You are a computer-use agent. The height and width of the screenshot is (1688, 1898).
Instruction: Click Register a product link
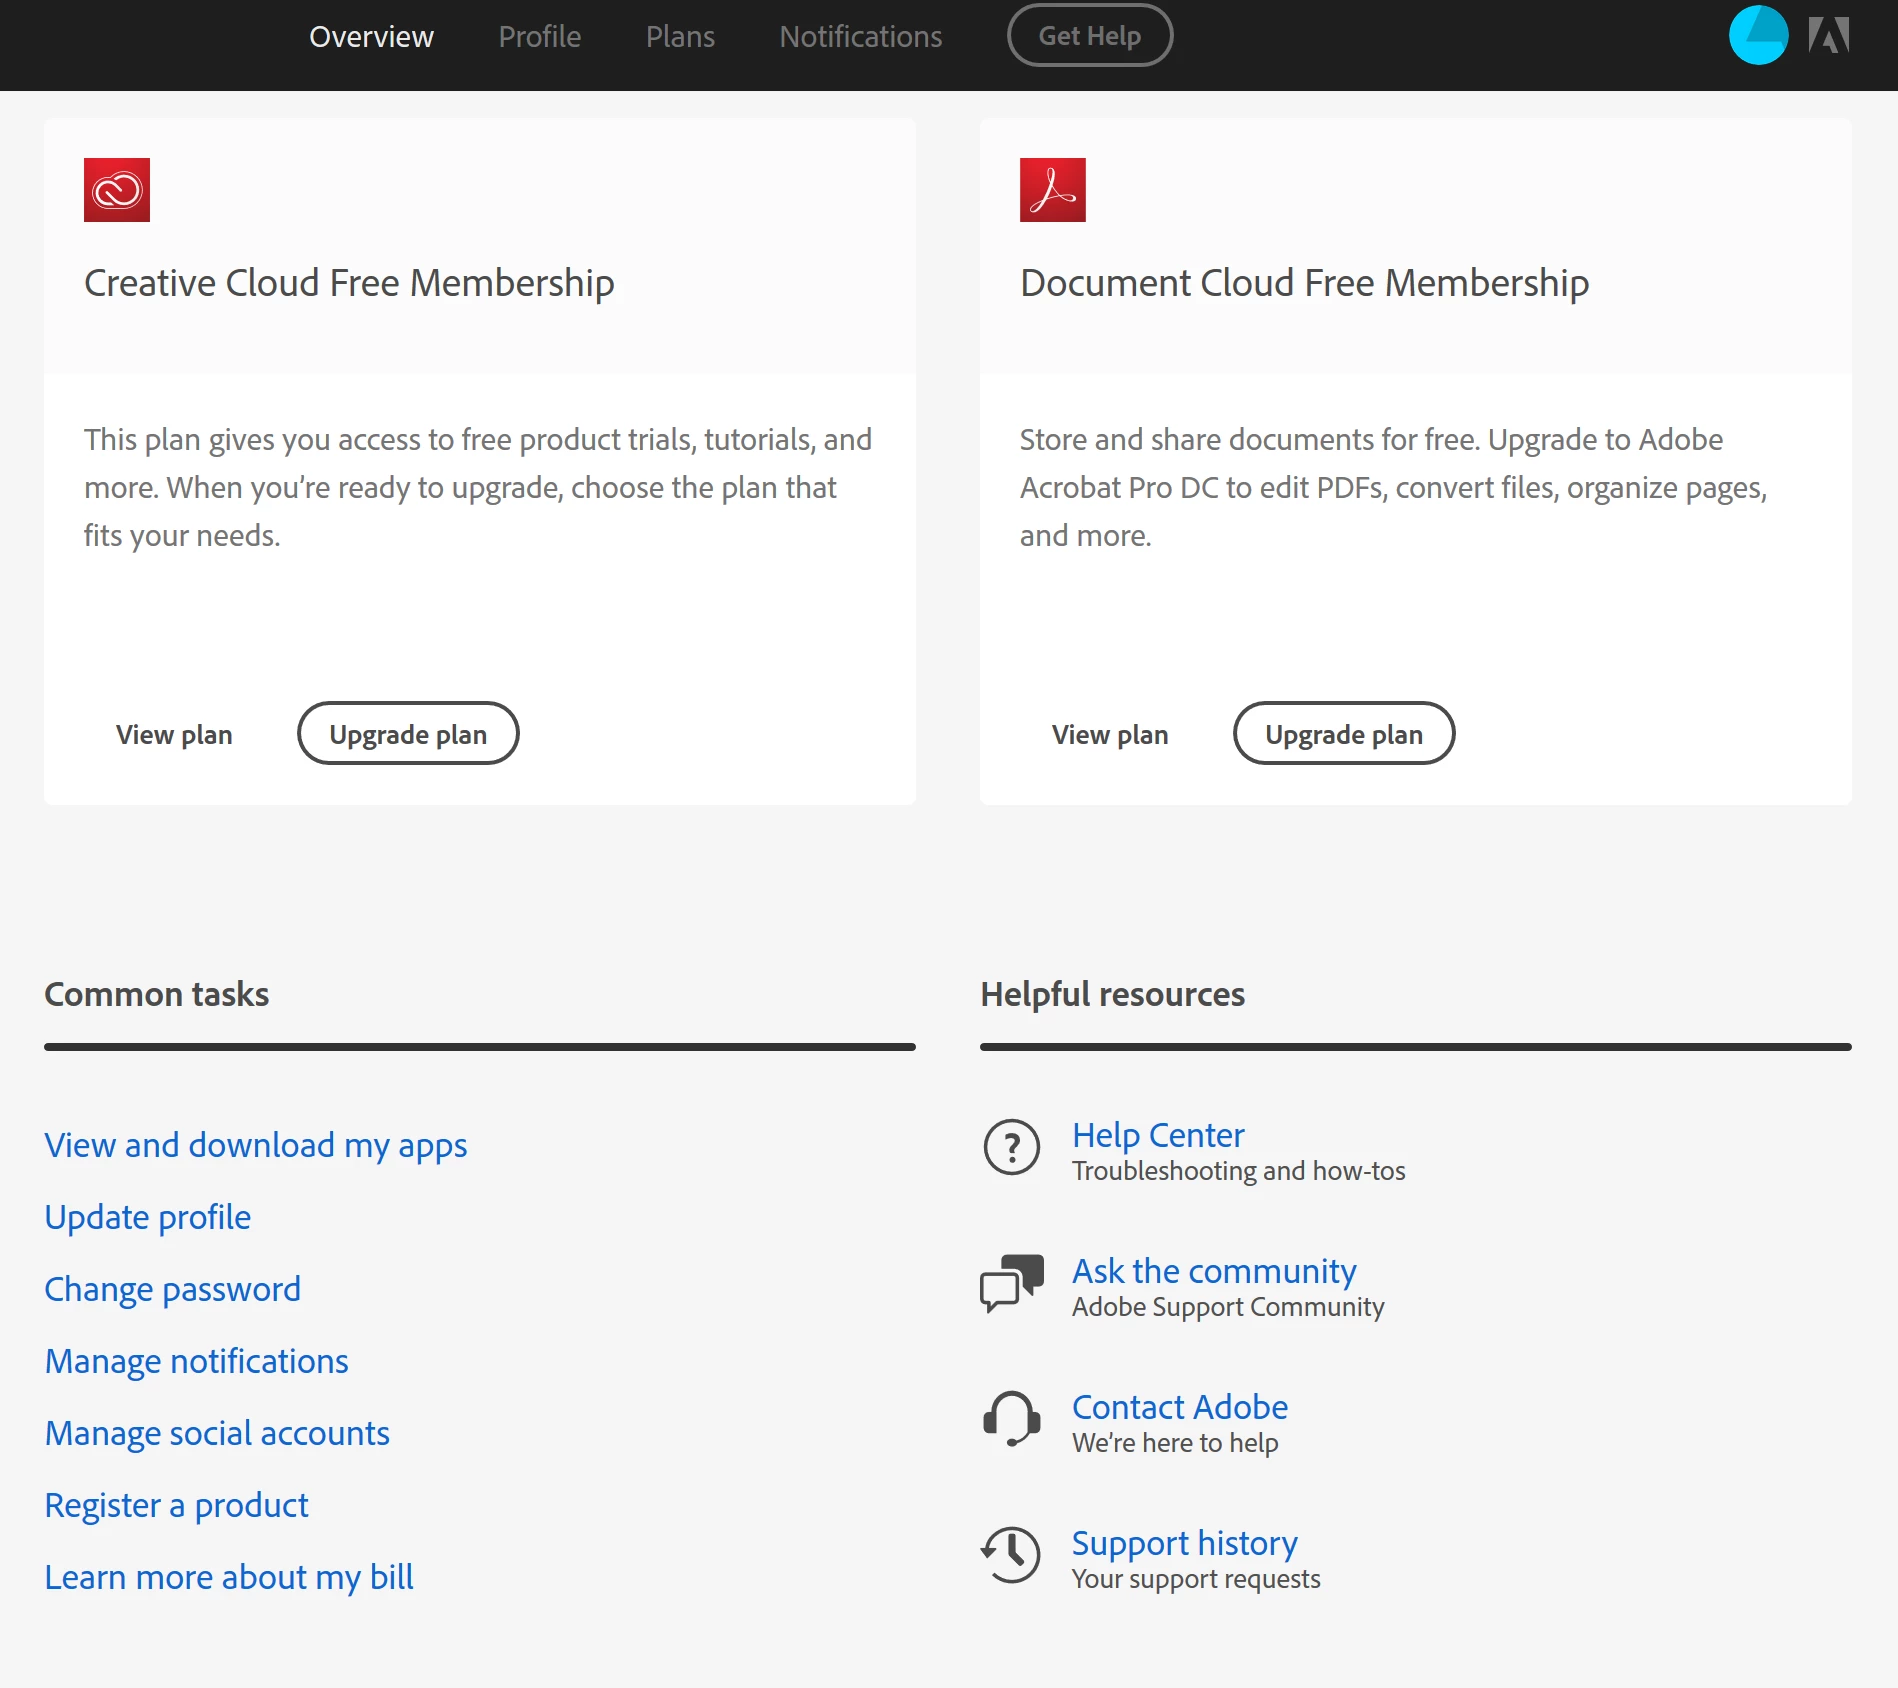tap(176, 1505)
